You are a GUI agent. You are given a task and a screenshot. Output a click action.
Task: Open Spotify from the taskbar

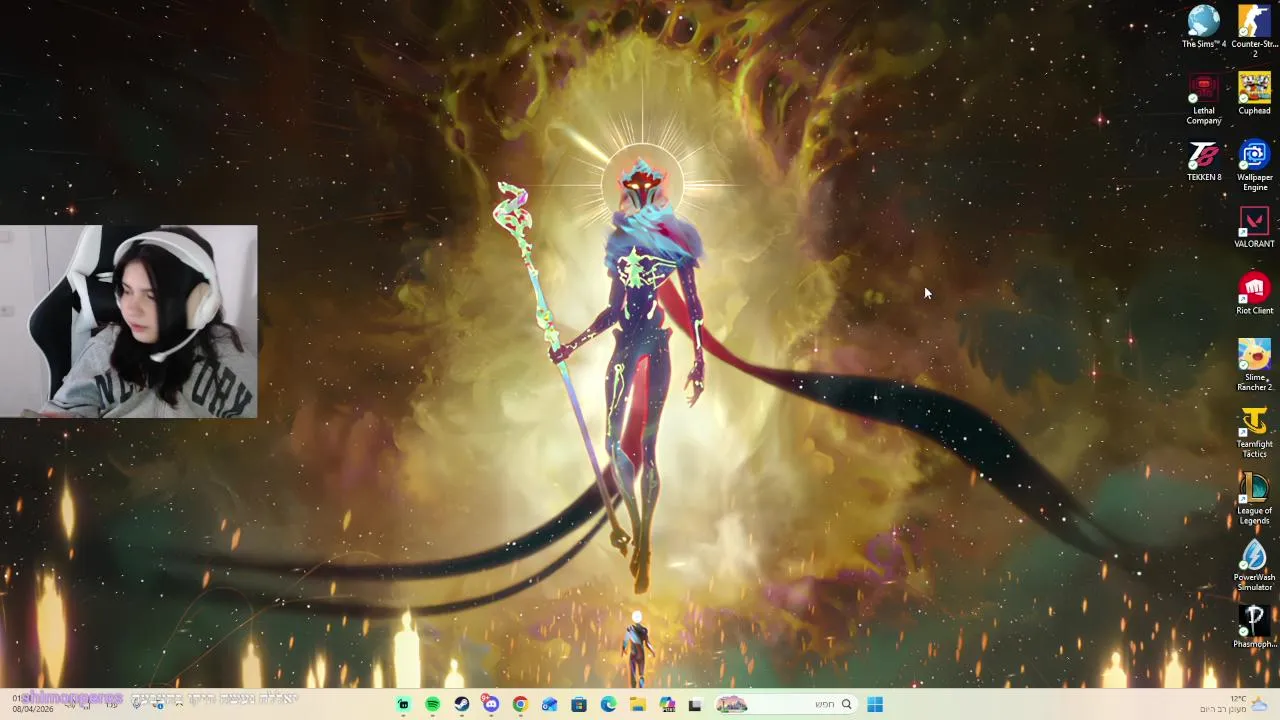(432, 705)
